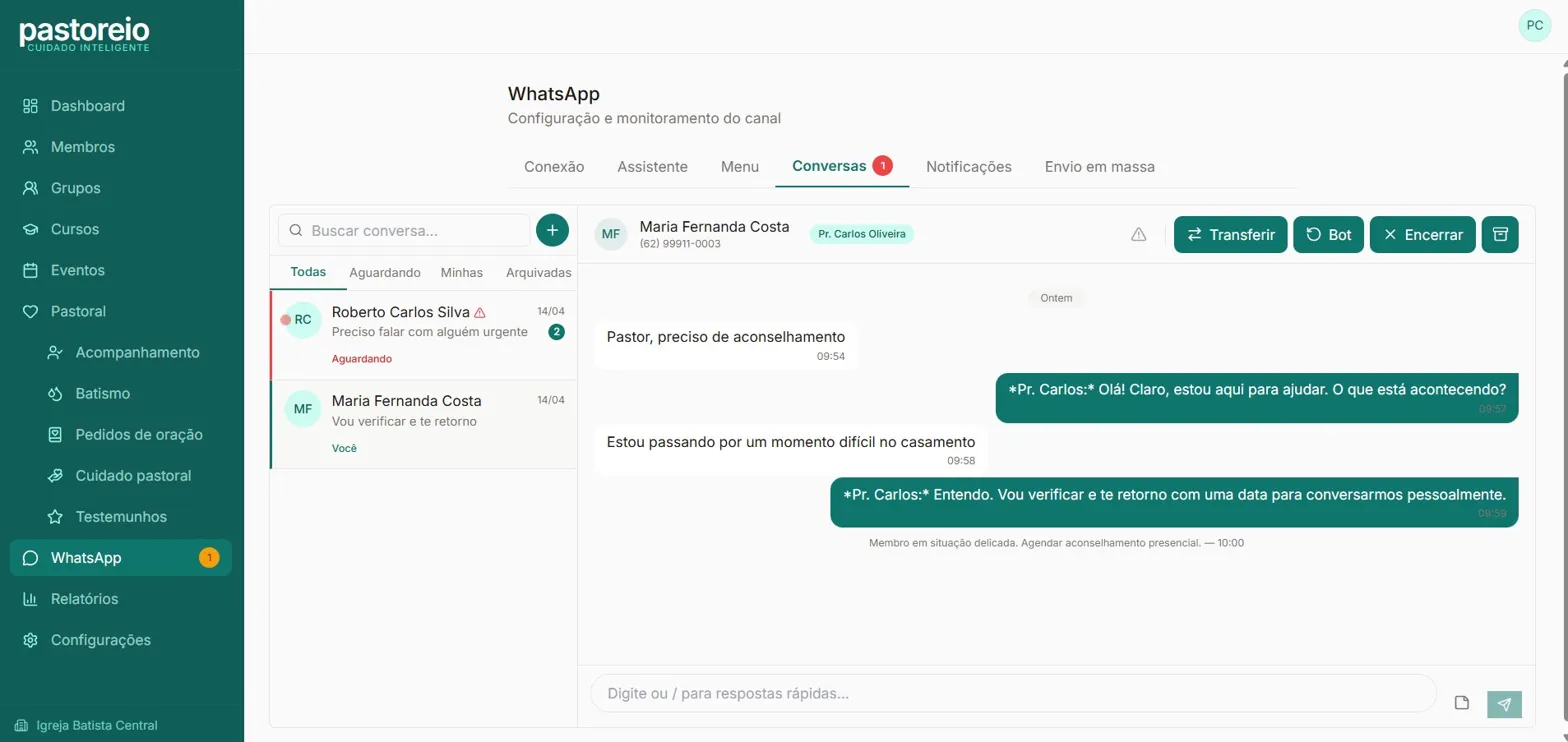Click the Ontem date separator
The width and height of the screenshot is (1568, 742).
(x=1056, y=298)
